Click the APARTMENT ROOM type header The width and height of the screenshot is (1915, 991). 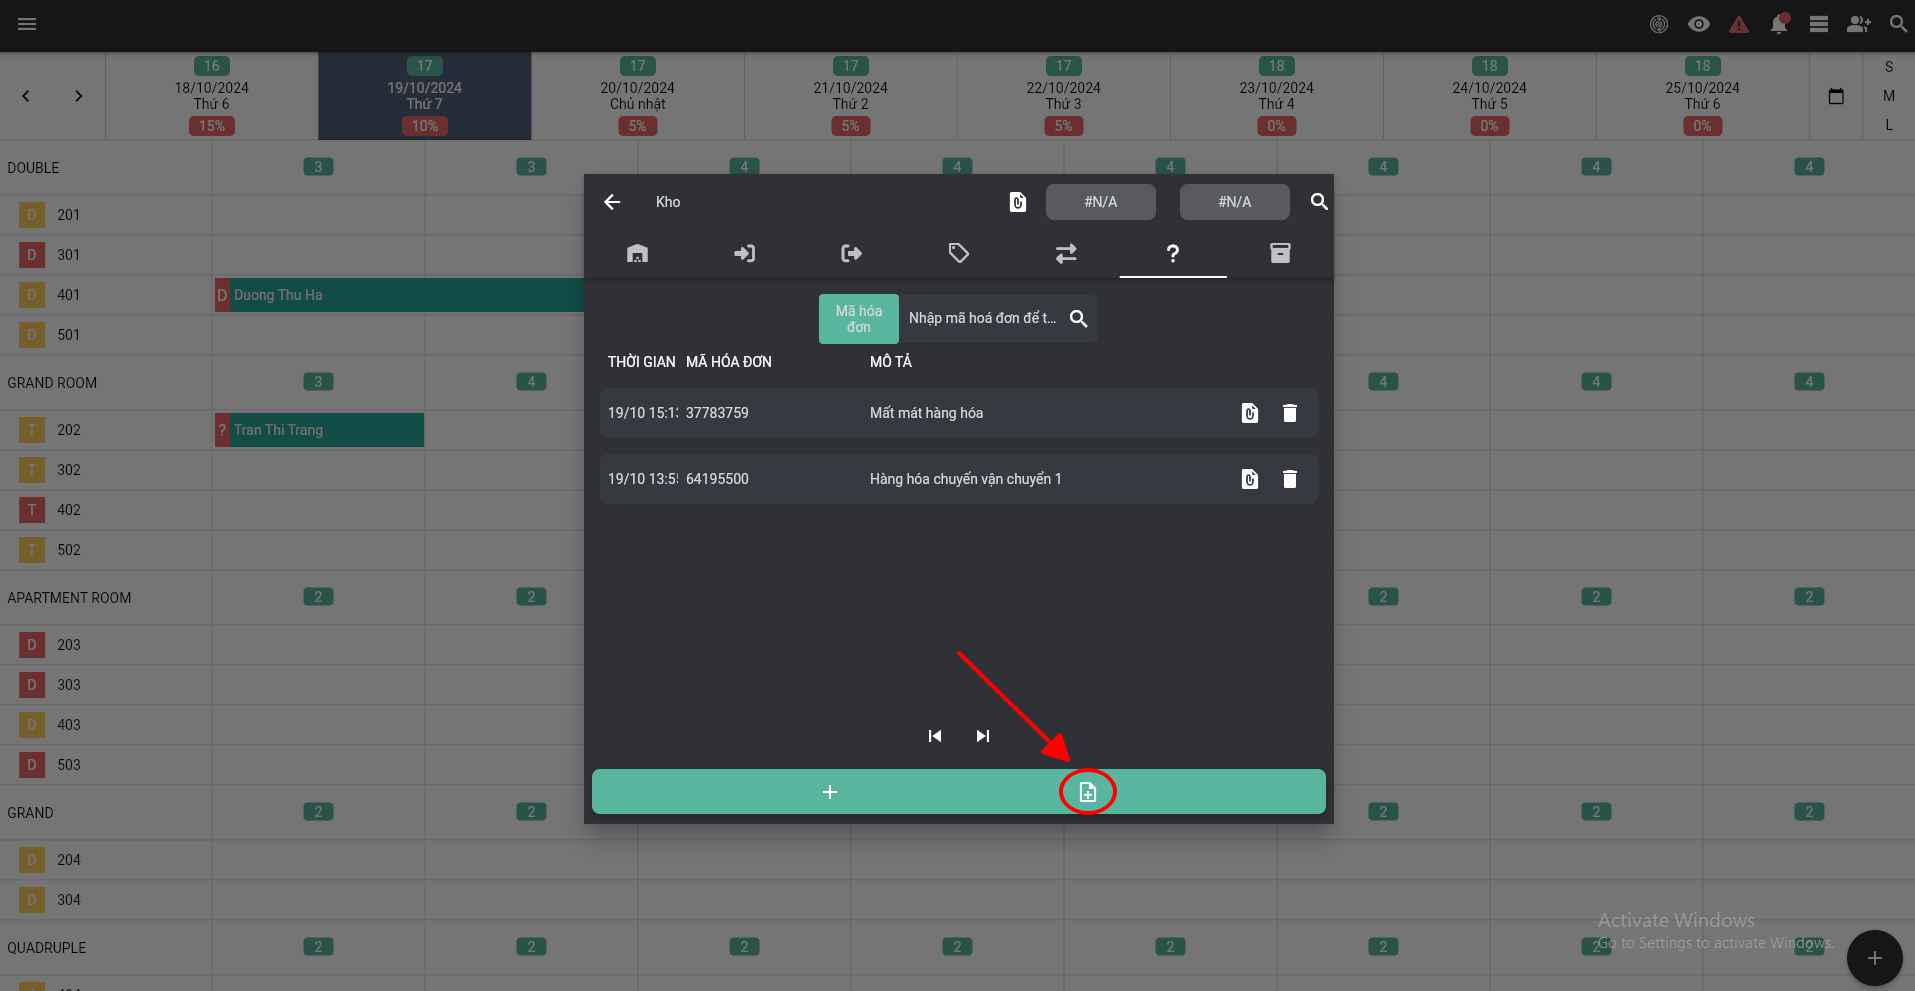[x=69, y=598]
